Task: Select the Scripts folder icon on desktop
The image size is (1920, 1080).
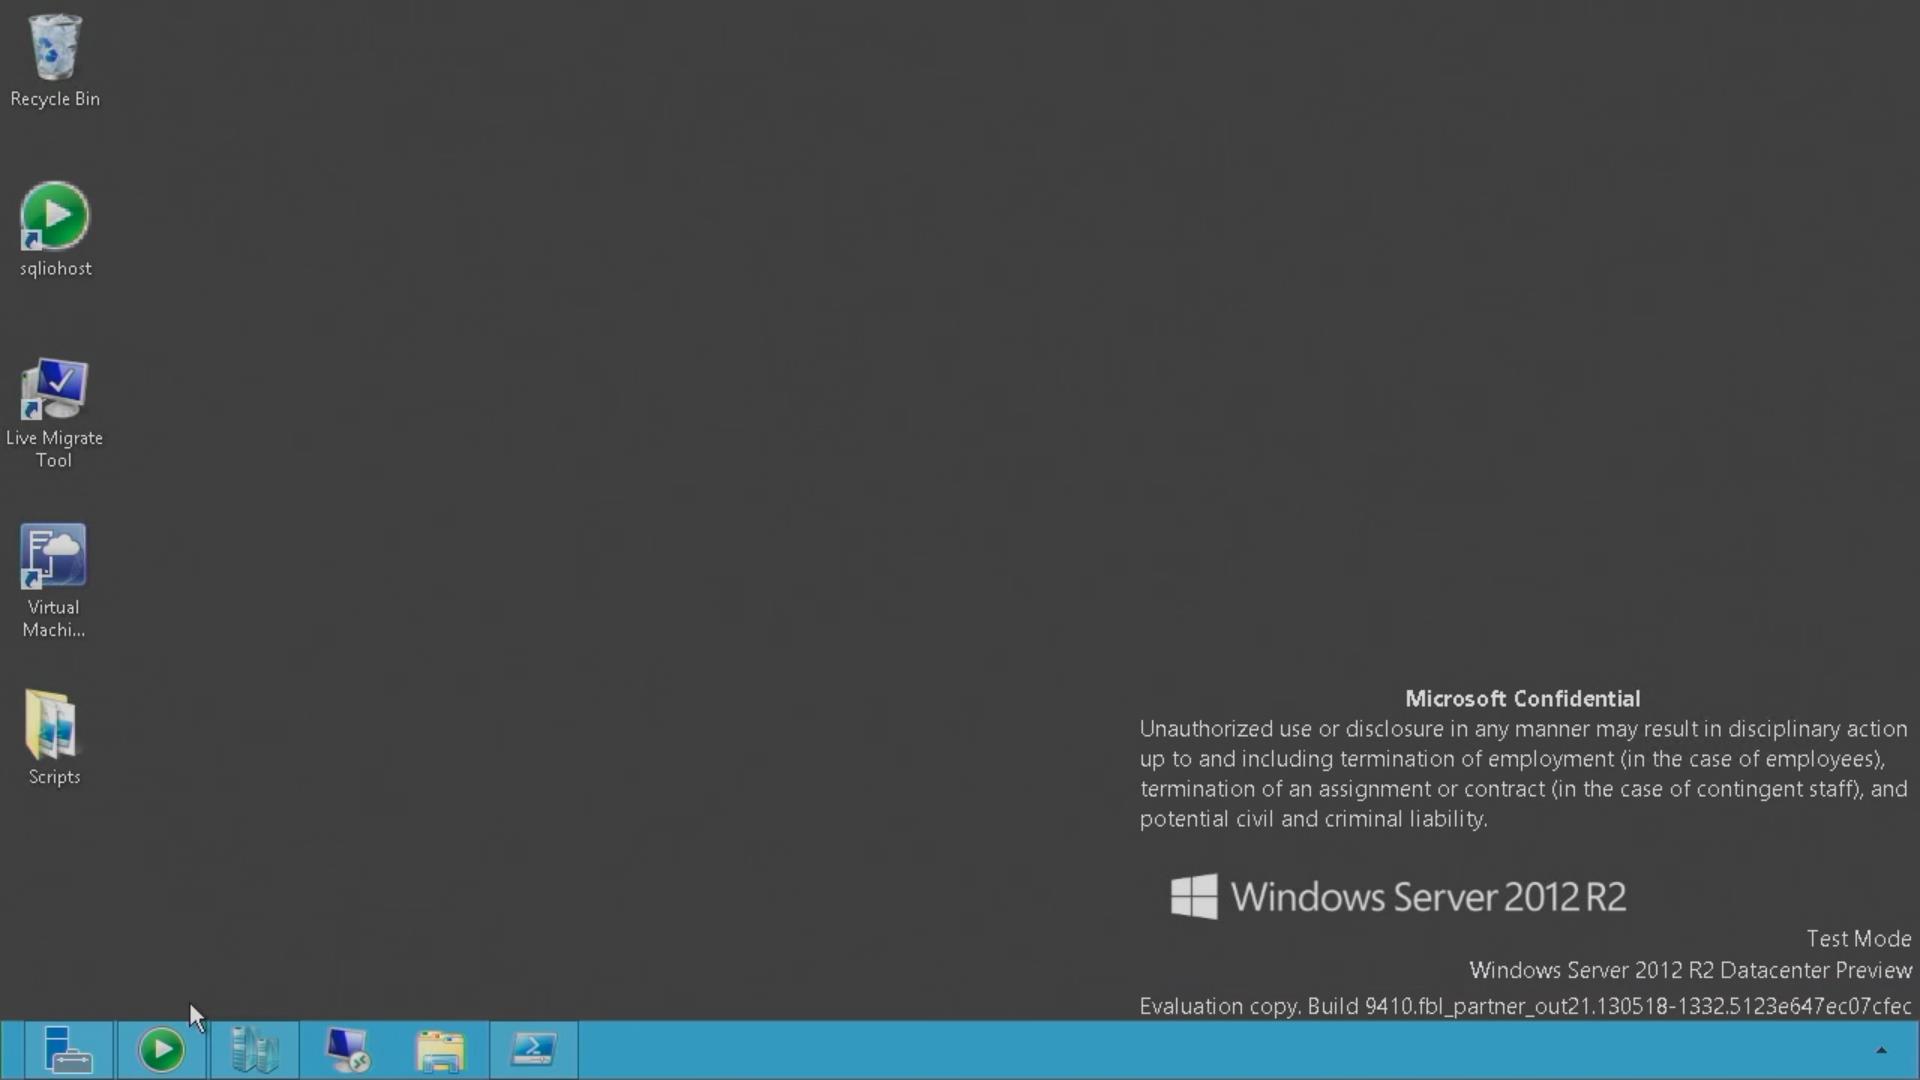Action: (54, 725)
